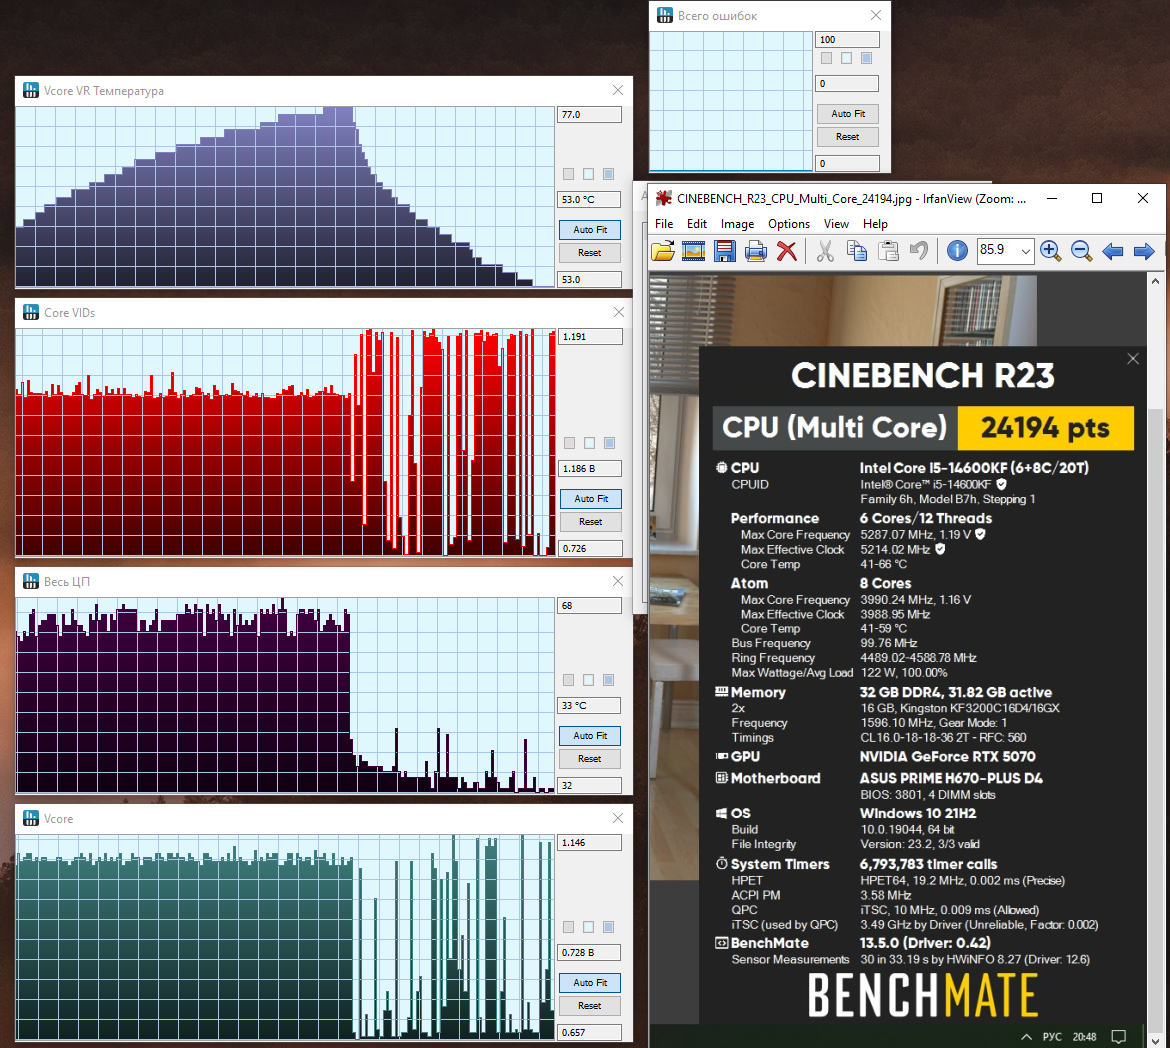Toggle the rightmost checkbox in Core VIDs window
This screenshot has width=1170, height=1048.
[x=610, y=443]
